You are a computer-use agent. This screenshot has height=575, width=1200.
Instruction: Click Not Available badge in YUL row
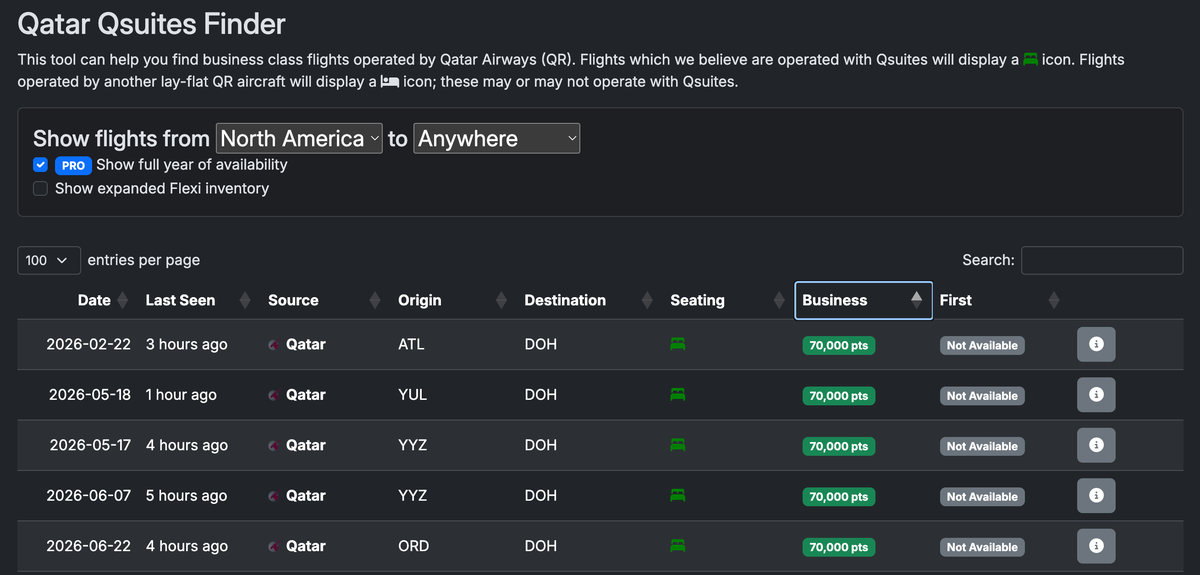point(982,396)
